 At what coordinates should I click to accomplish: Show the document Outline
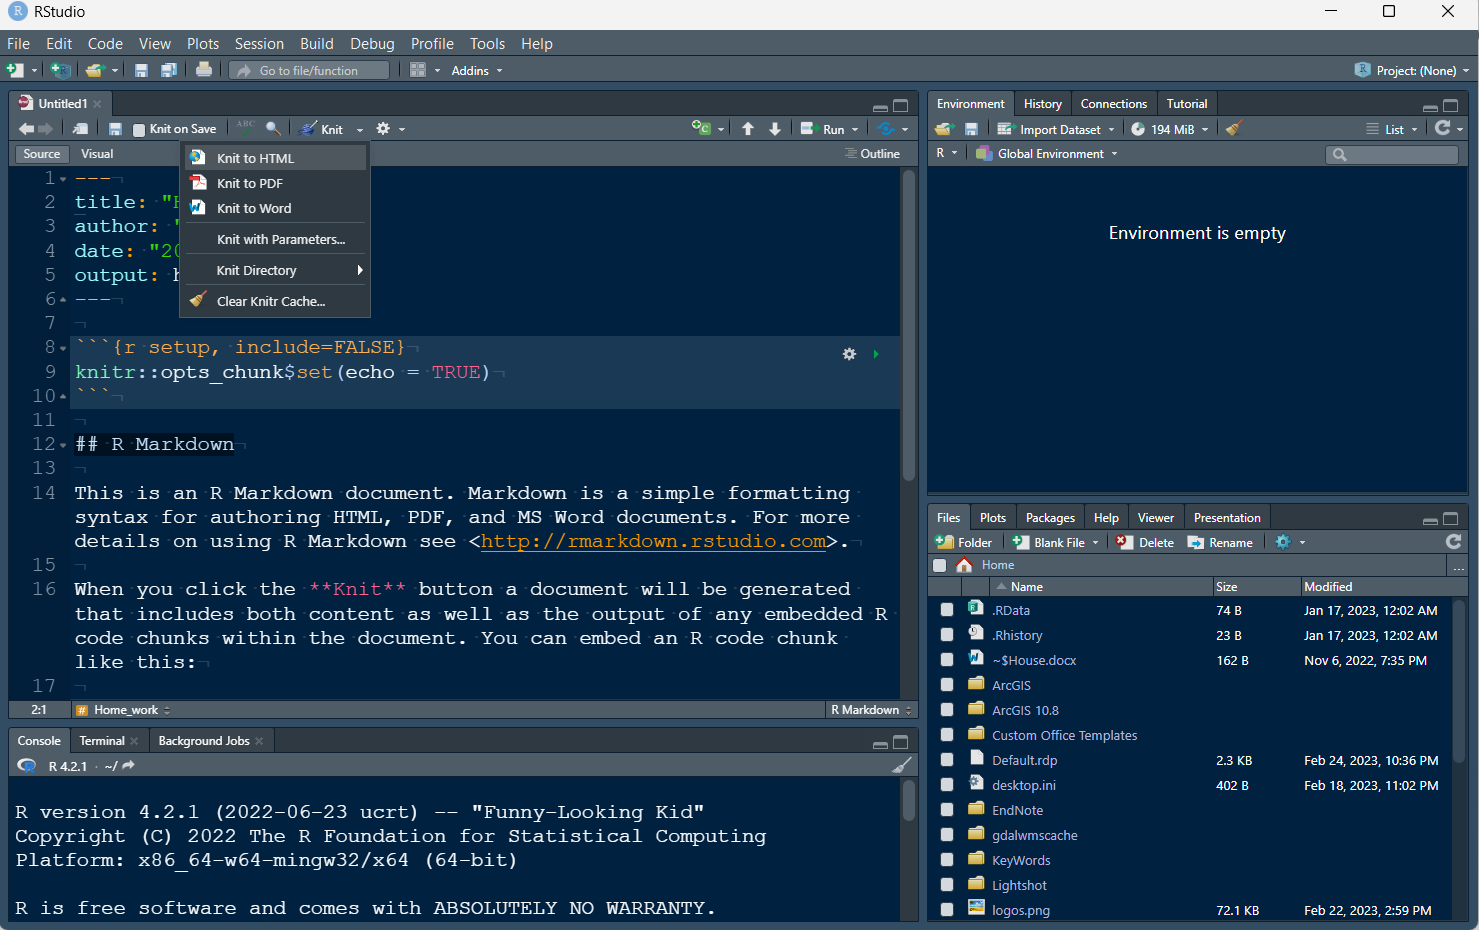pyautogui.click(x=872, y=154)
